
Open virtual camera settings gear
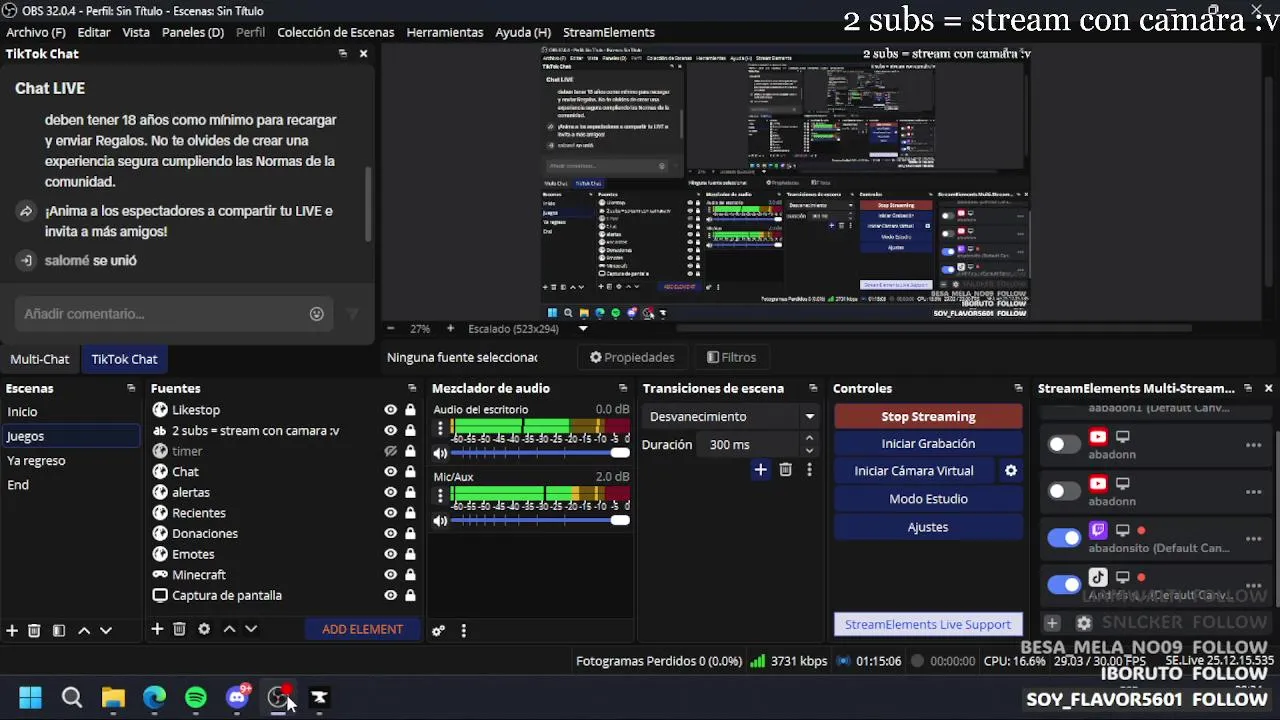coord(1011,470)
